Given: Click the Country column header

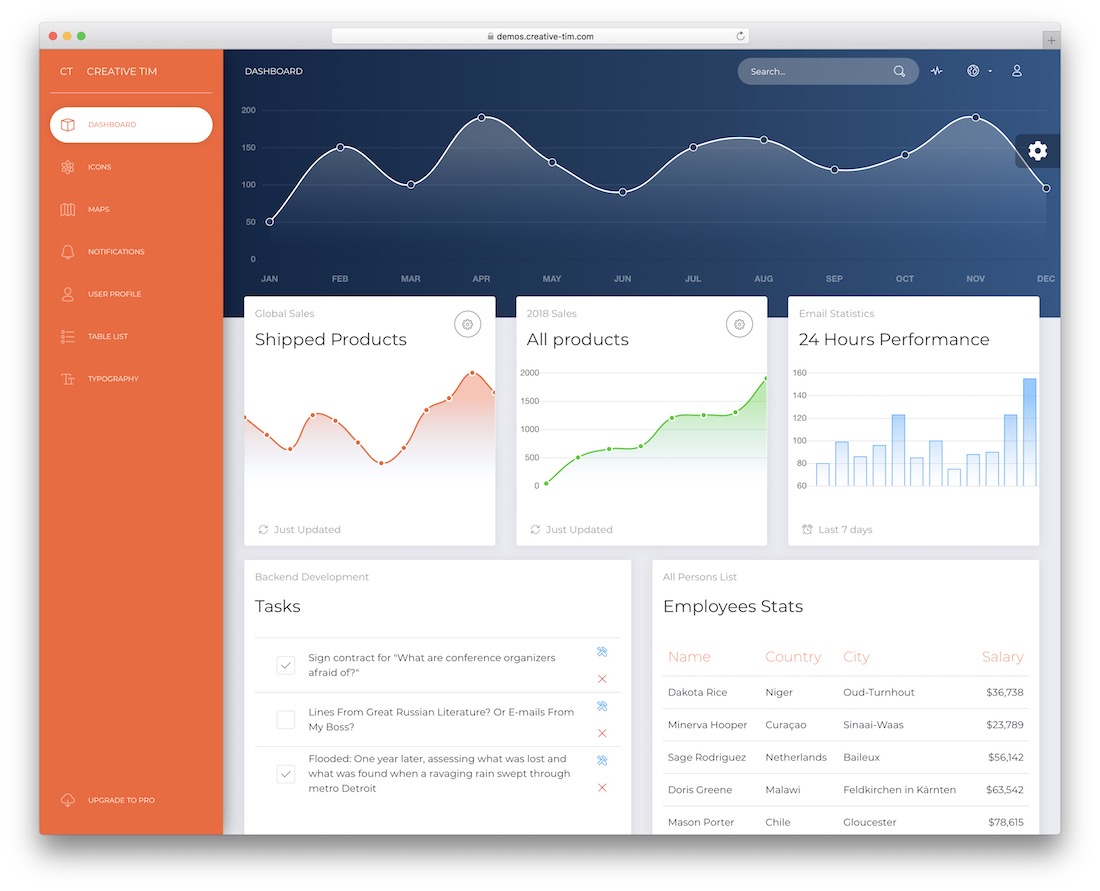Looking at the screenshot, I should [x=793, y=657].
